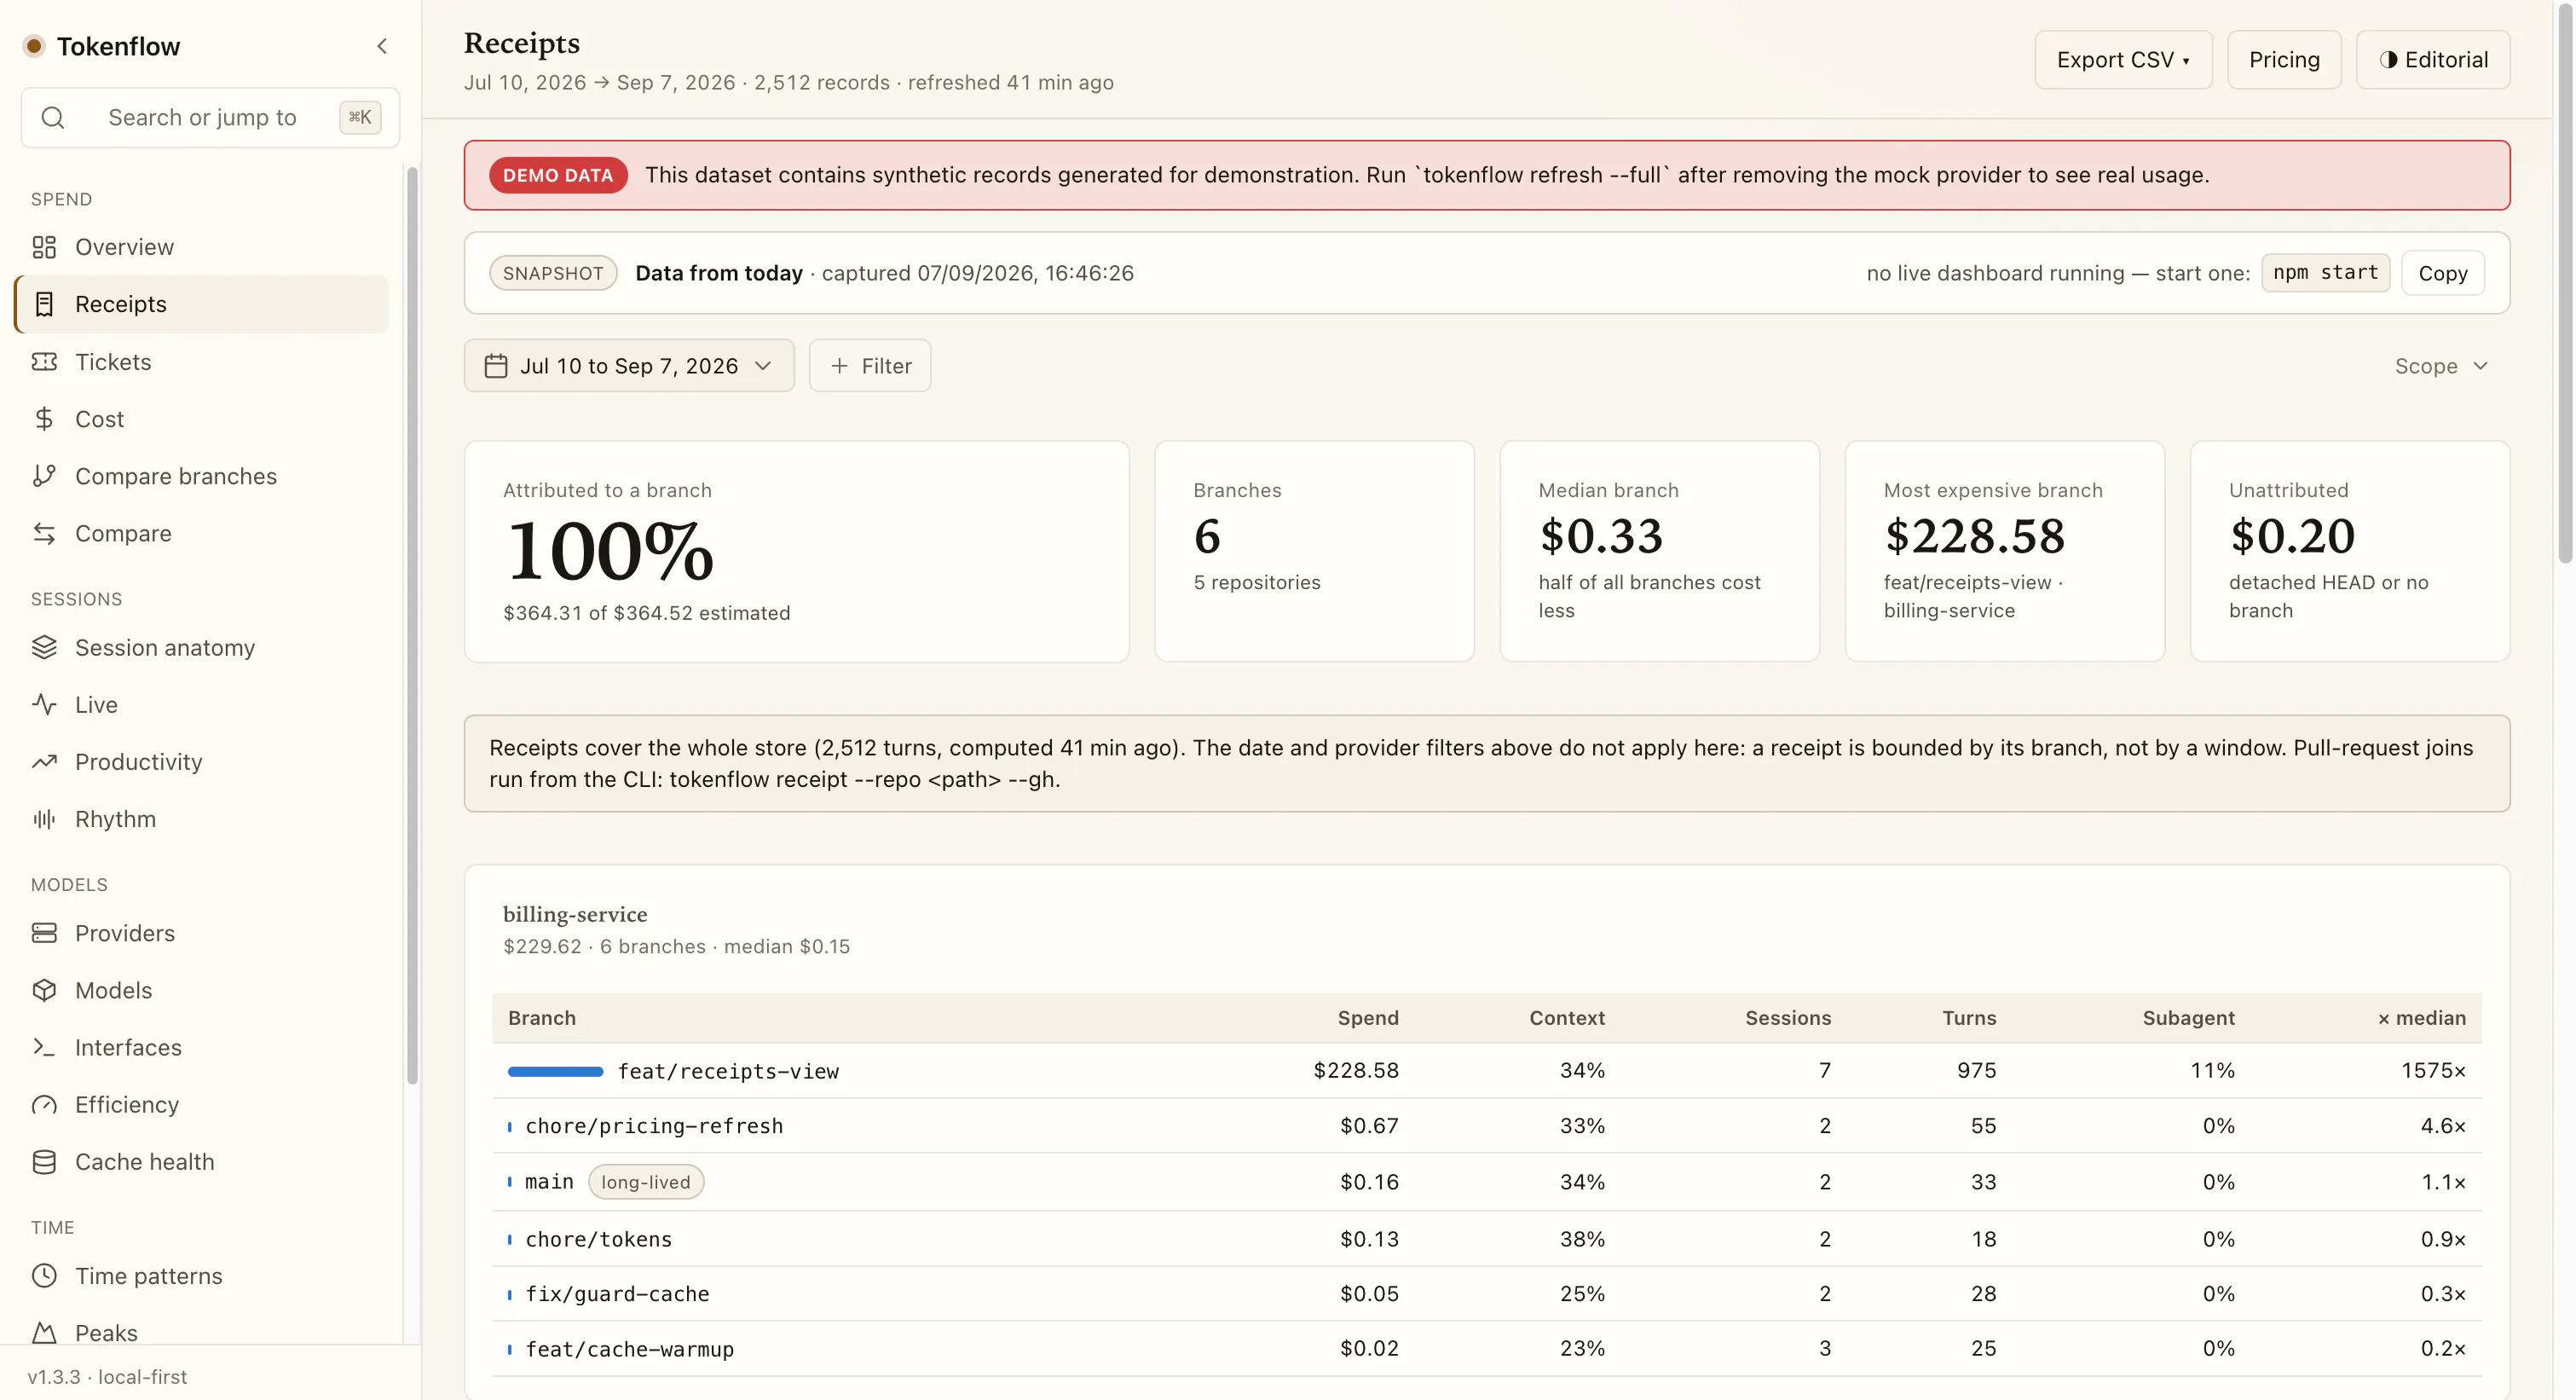This screenshot has width=2576, height=1400.
Task: Open the Tickets page icon
Action: pos(44,361)
